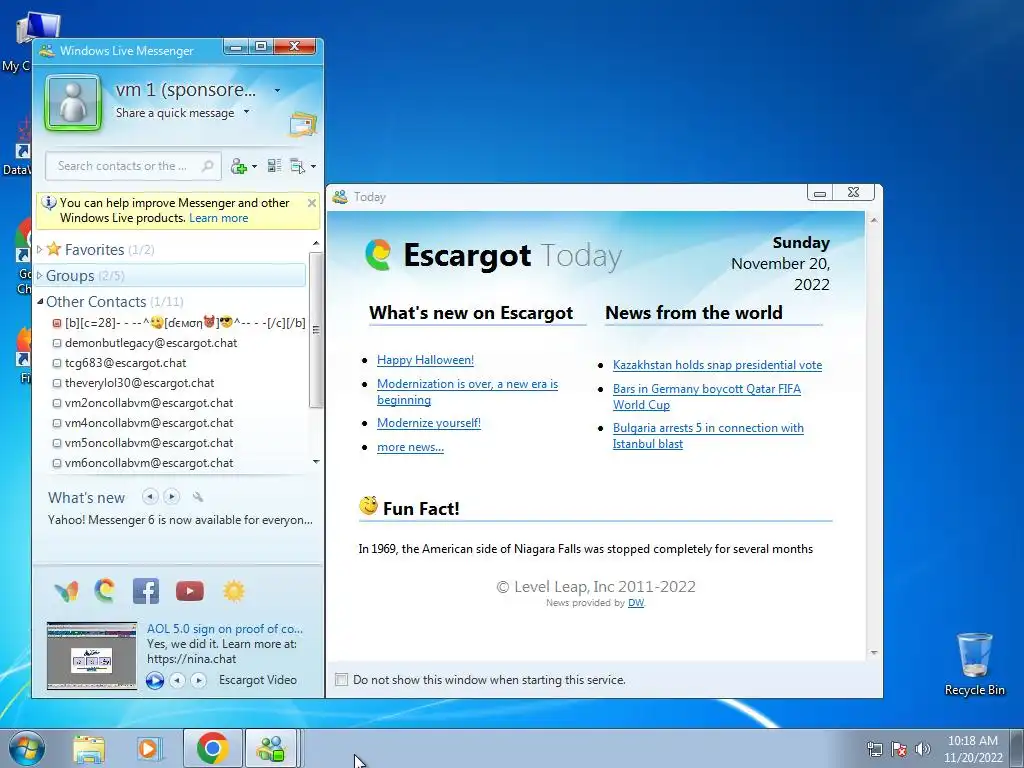Image resolution: width=1024 pixels, height=768 pixels.
Task: Open the Show menu dropdown arrow
Action: 313,167
